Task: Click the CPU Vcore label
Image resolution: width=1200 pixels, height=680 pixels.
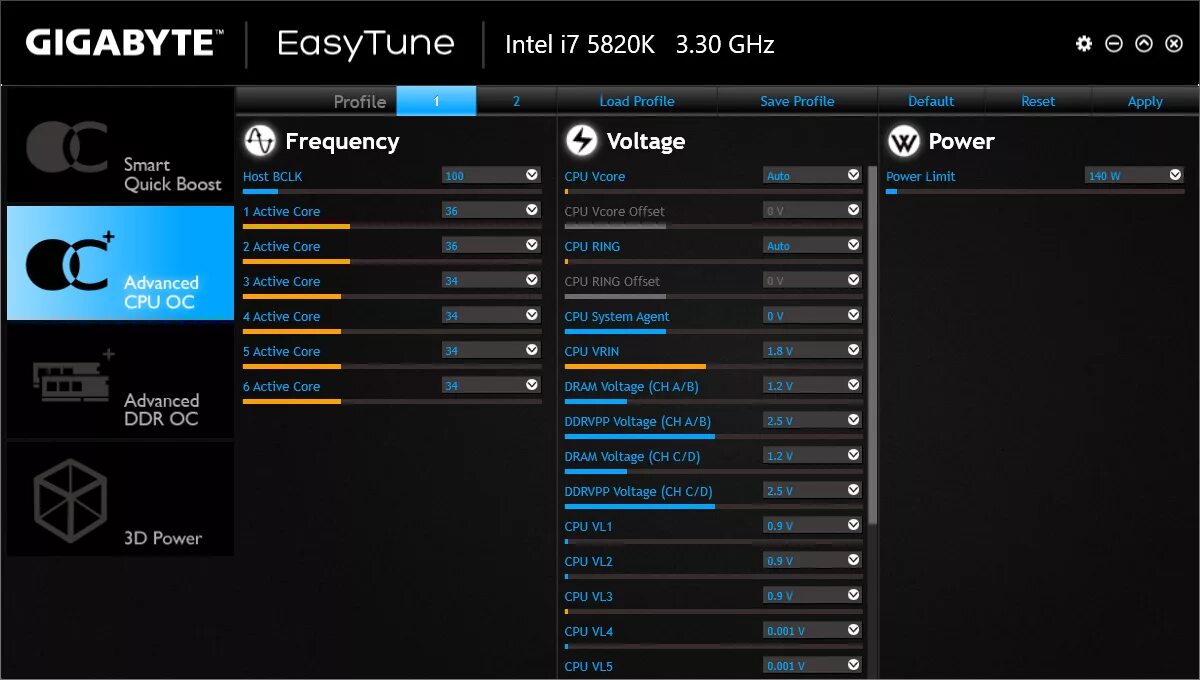Action: pyautogui.click(x=594, y=176)
